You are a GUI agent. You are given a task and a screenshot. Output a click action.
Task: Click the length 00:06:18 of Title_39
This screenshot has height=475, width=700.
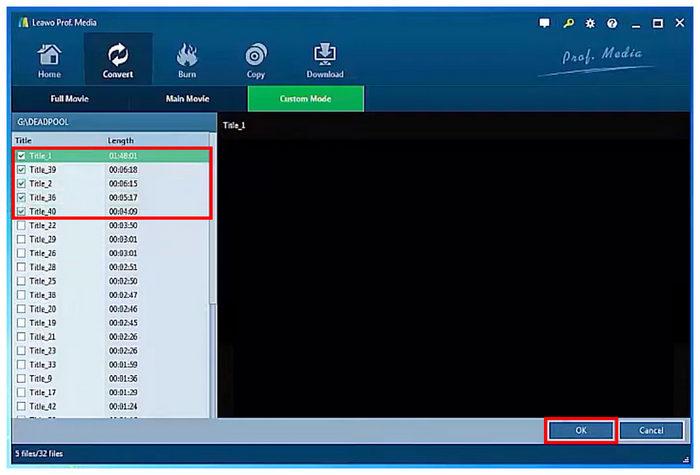click(x=123, y=170)
